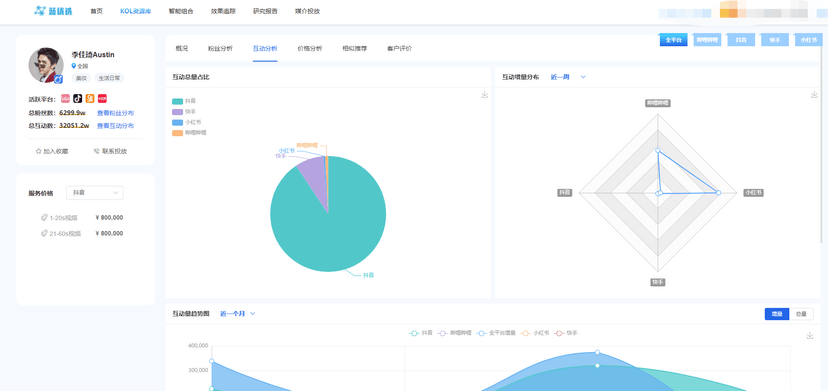Click the pink Bilibili platform icon
The image size is (828, 391).
(x=65, y=98)
